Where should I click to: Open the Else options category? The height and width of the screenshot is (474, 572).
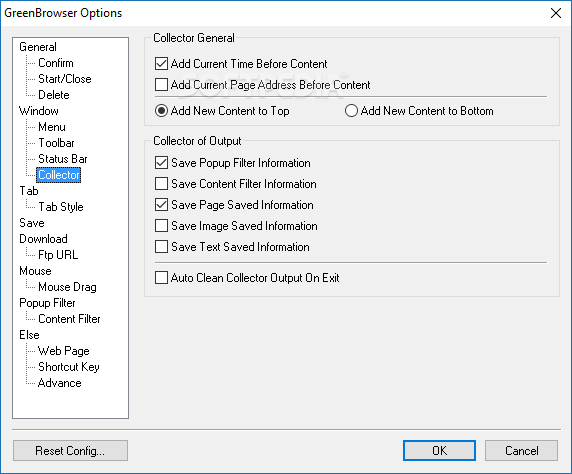point(29,335)
